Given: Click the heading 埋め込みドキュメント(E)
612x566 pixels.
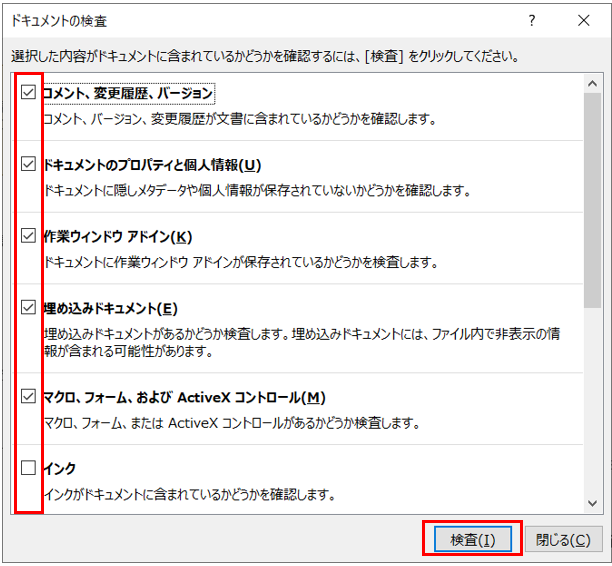Looking at the screenshot, I should 110,309.
